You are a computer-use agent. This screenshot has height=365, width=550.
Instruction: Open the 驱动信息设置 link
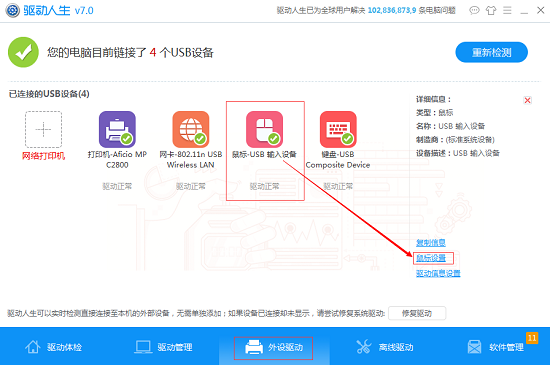point(438,273)
